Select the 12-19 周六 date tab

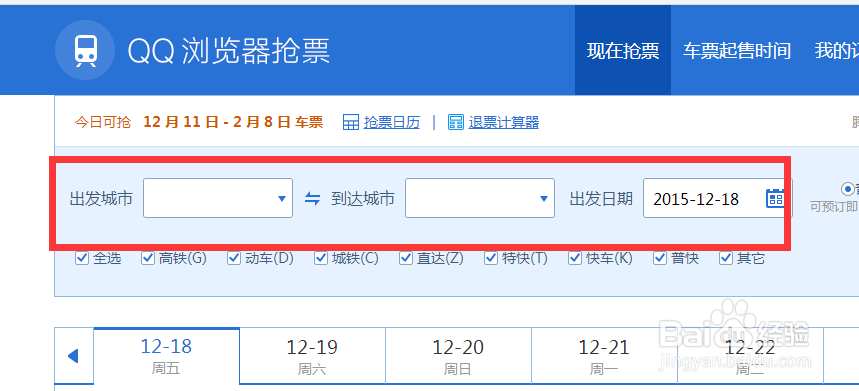312,356
